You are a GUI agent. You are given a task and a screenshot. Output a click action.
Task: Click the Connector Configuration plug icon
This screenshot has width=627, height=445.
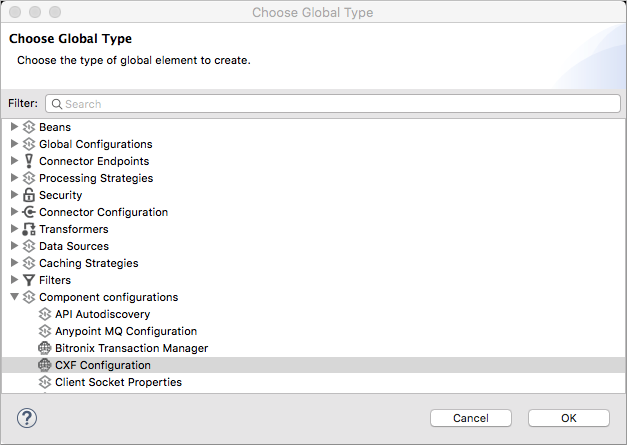[29, 212]
